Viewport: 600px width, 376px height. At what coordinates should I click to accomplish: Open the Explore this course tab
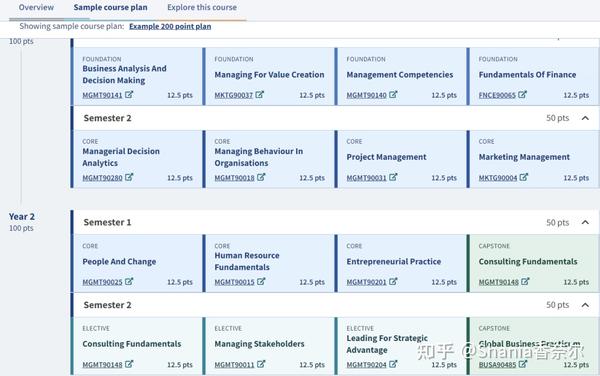coord(202,7)
